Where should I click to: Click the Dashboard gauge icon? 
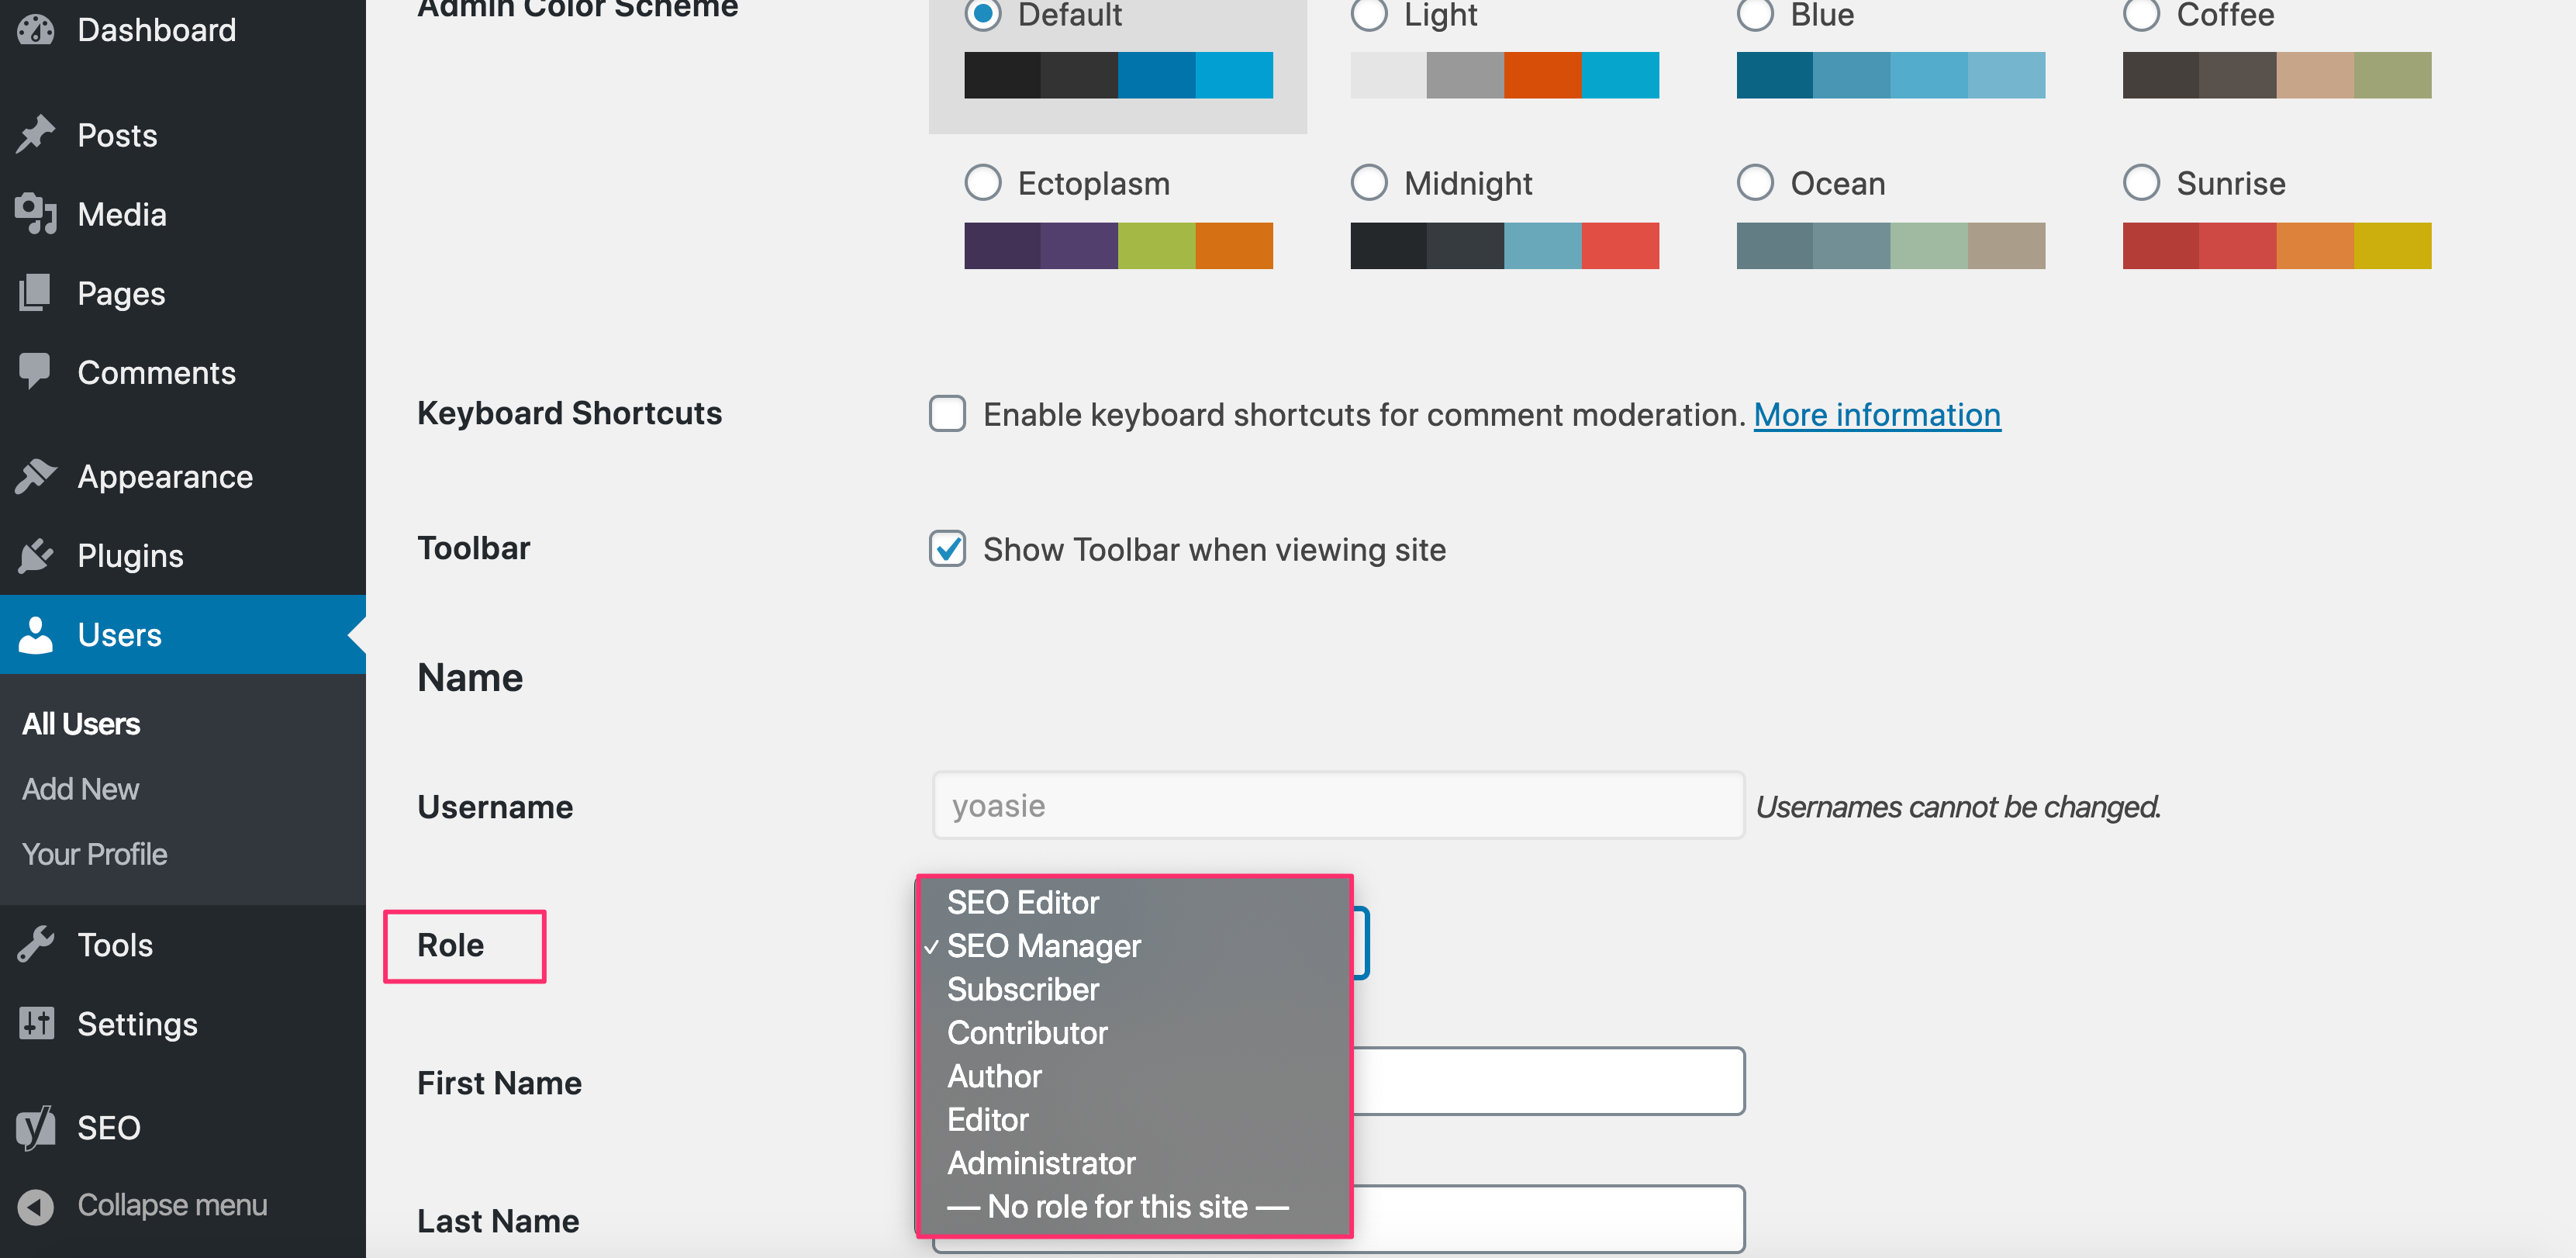coord(36,30)
